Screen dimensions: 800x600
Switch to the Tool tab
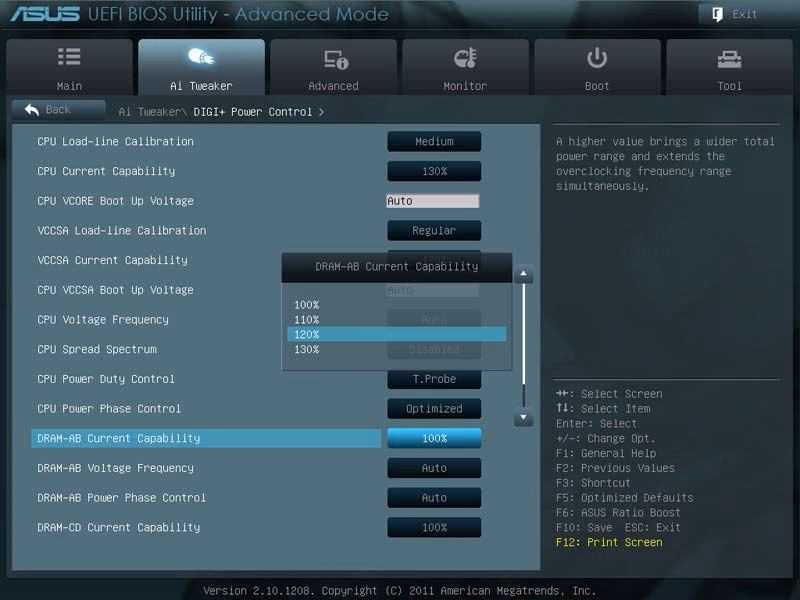click(x=730, y=67)
